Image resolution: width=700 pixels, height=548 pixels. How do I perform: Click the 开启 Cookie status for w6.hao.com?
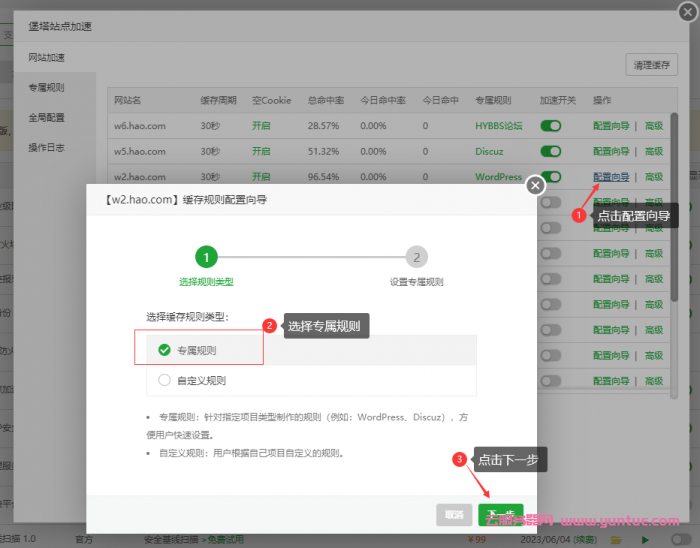coord(261,126)
